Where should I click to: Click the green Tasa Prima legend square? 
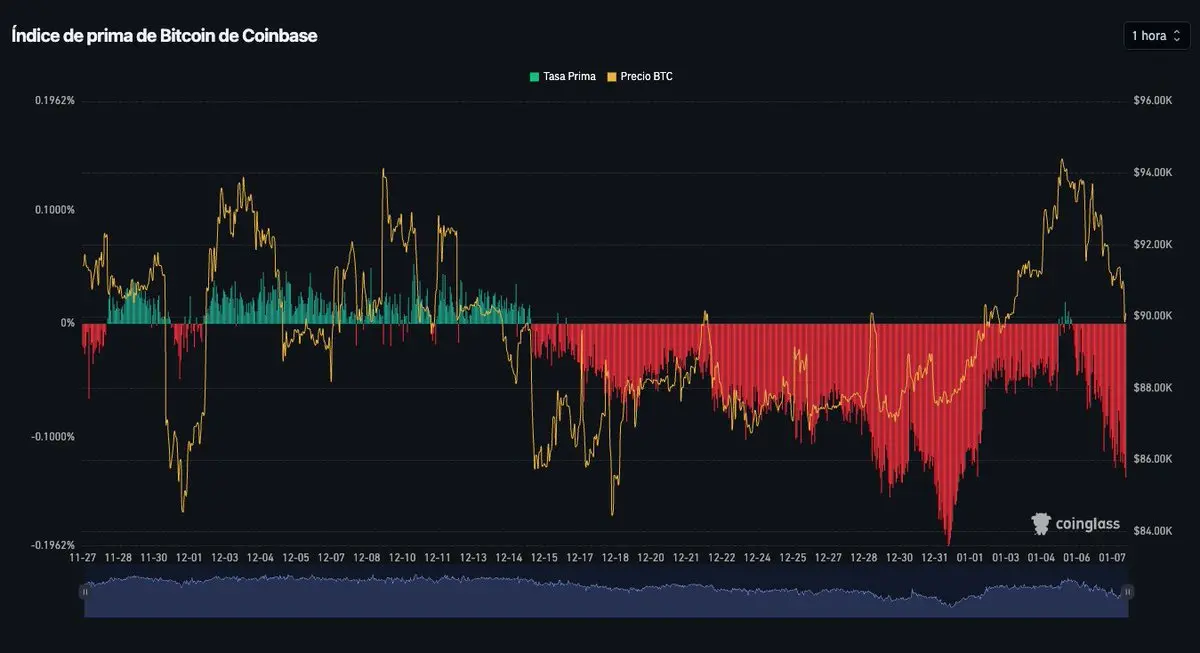tap(534, 76)
